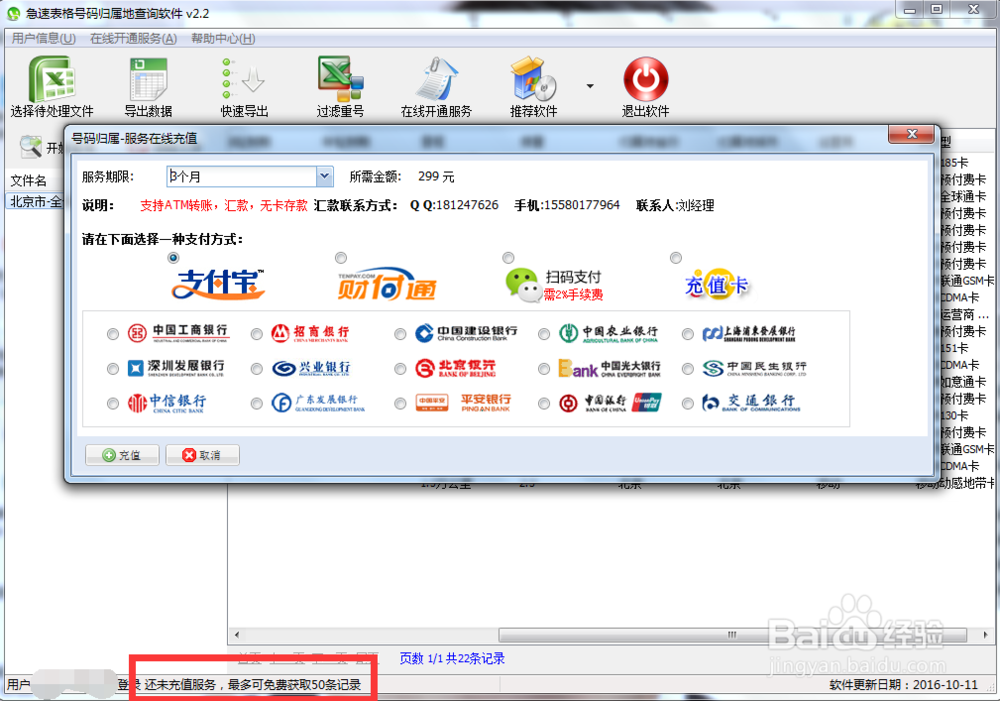The image size is (1000, 701).
Task: Open the 推荐软件 toolbar icon
Action: [x=533, y=78]
